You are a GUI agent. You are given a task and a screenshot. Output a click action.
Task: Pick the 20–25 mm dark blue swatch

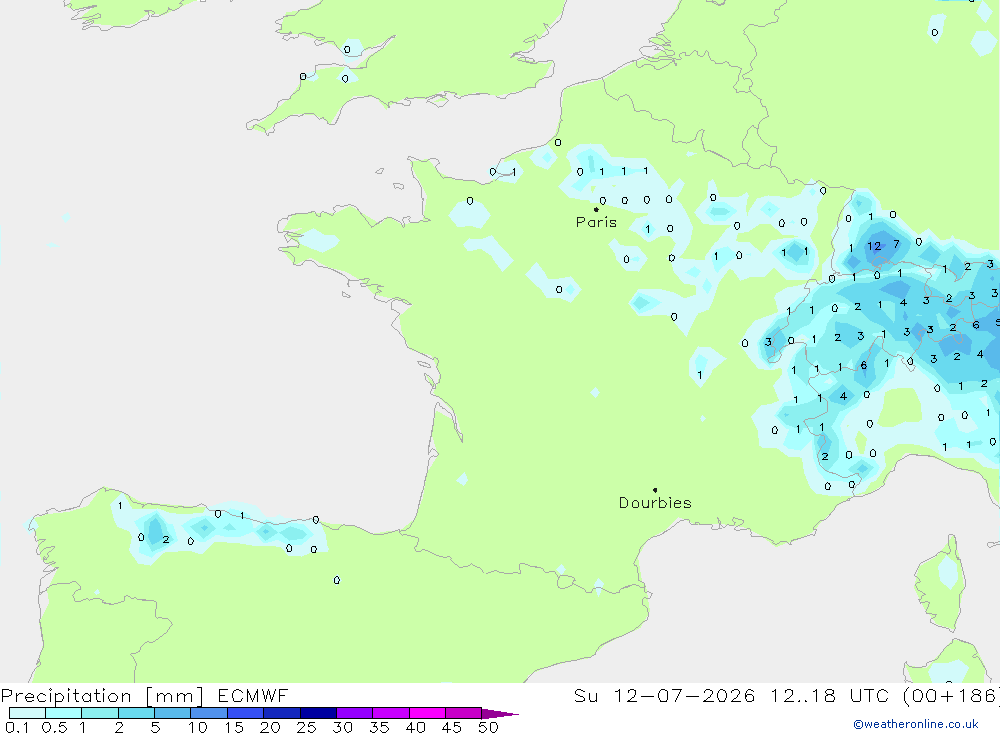pyautogui.click(x=281, y=713)
